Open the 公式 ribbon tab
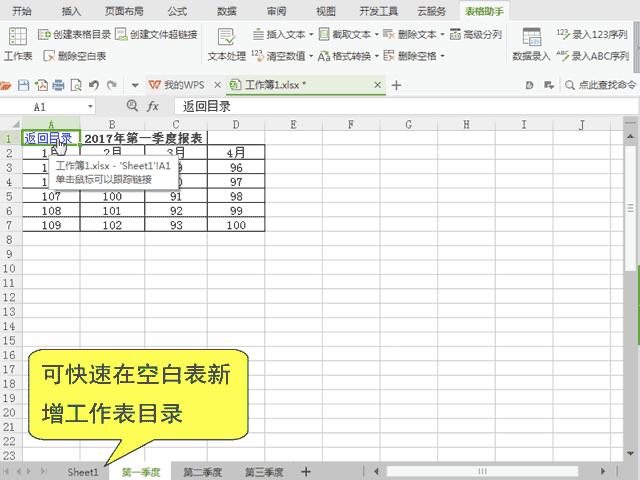 (178, 11)
